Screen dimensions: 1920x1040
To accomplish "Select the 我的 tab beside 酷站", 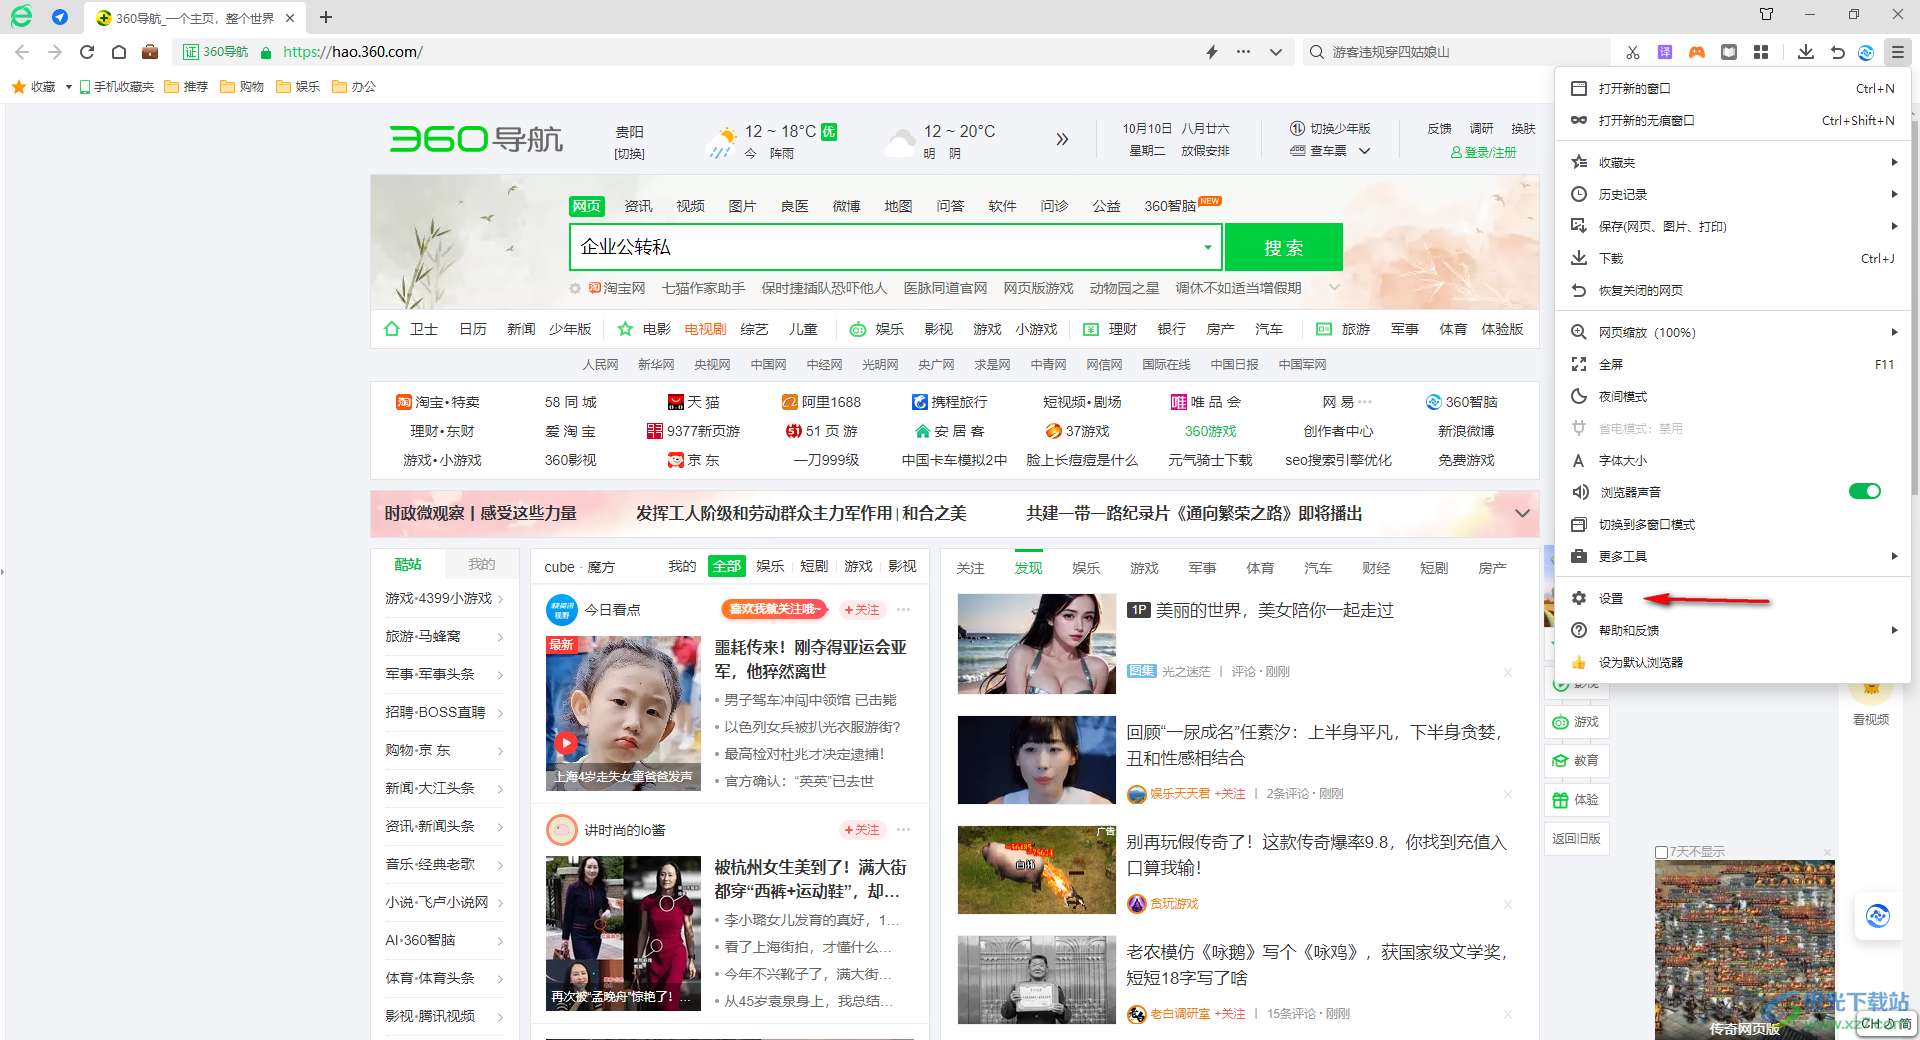I will (482, 564).
